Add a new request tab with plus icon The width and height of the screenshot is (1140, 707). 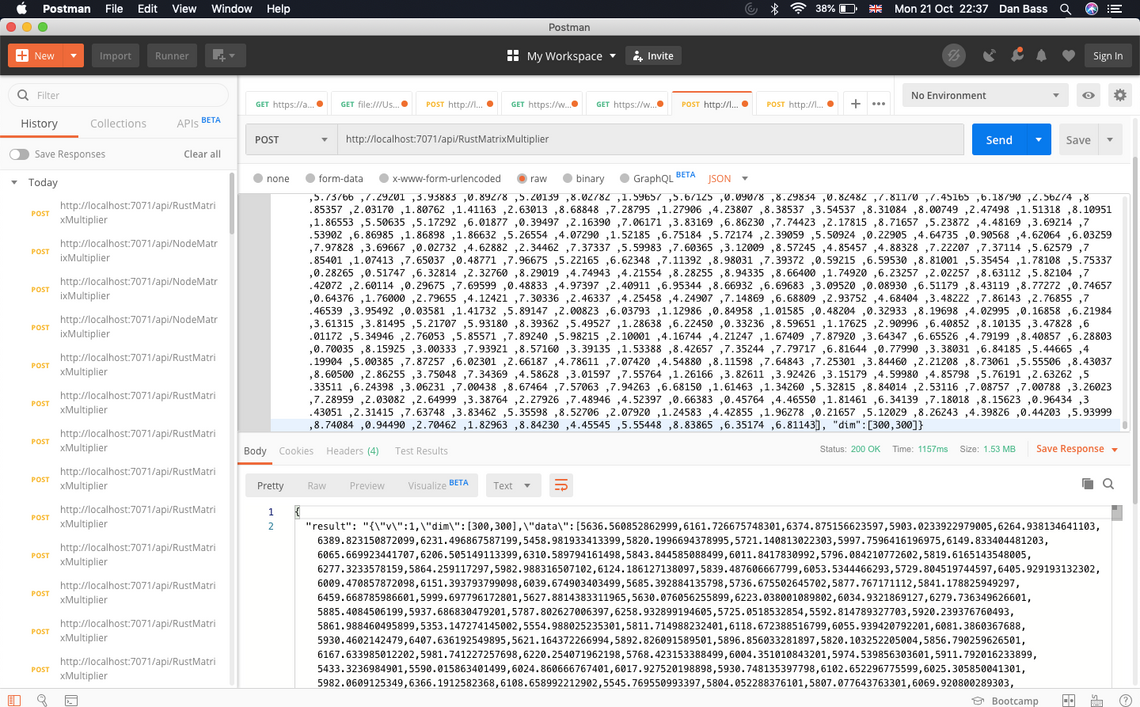[x=856, y=104]
